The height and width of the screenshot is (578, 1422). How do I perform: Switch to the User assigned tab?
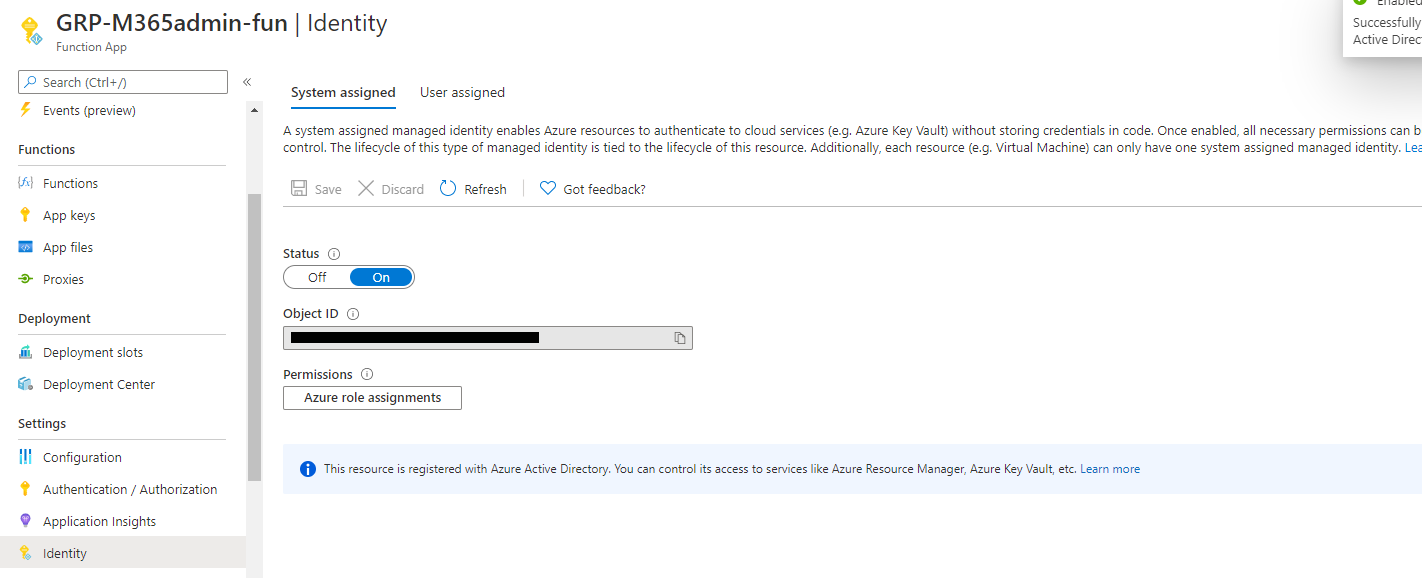coord(462,93)
